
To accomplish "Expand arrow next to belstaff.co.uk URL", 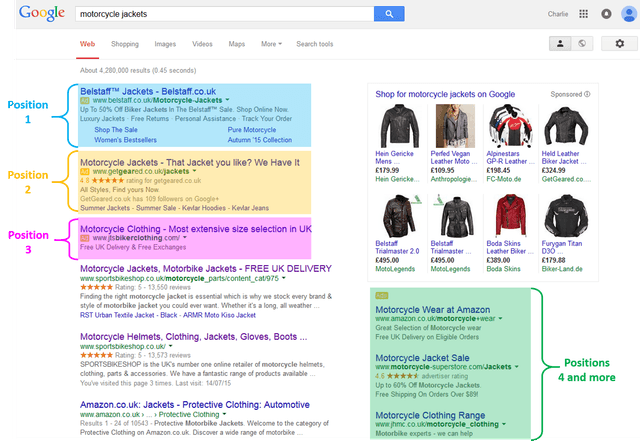I will tap(227, 100).
